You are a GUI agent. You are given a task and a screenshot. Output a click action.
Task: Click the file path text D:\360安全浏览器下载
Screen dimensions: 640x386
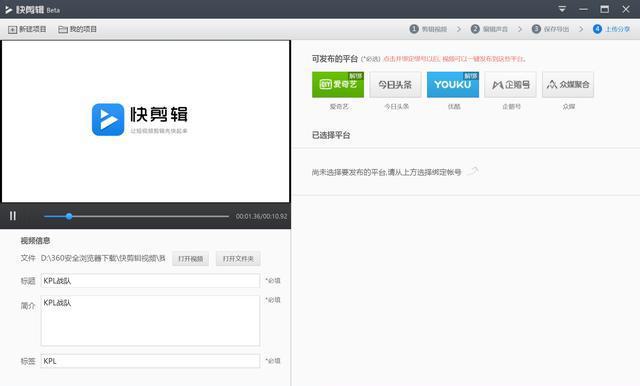point(103,258)
